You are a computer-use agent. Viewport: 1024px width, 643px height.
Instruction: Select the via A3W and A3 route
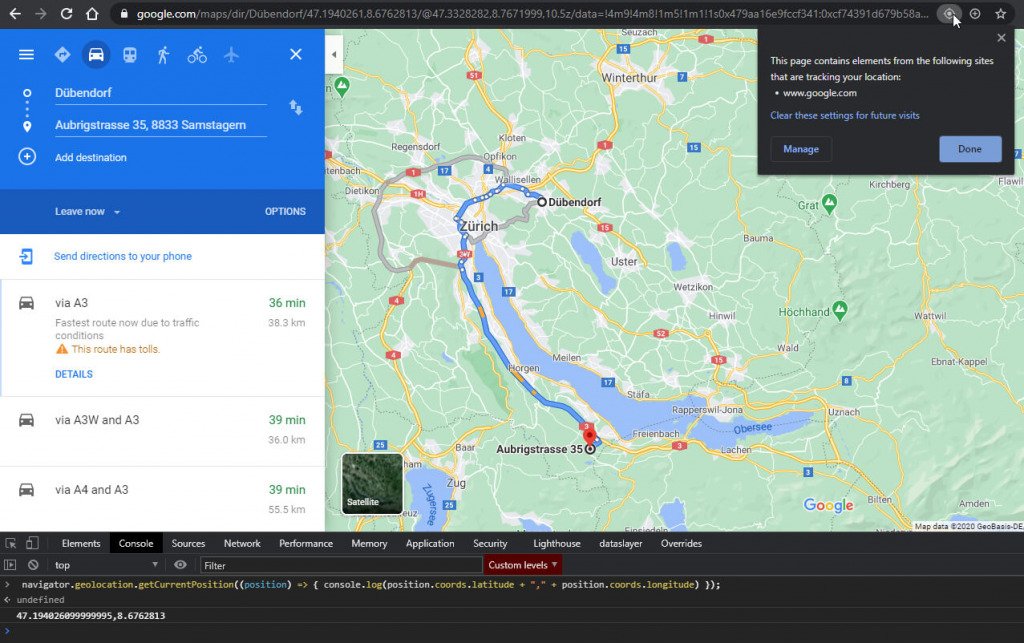(x=162, y=431)
